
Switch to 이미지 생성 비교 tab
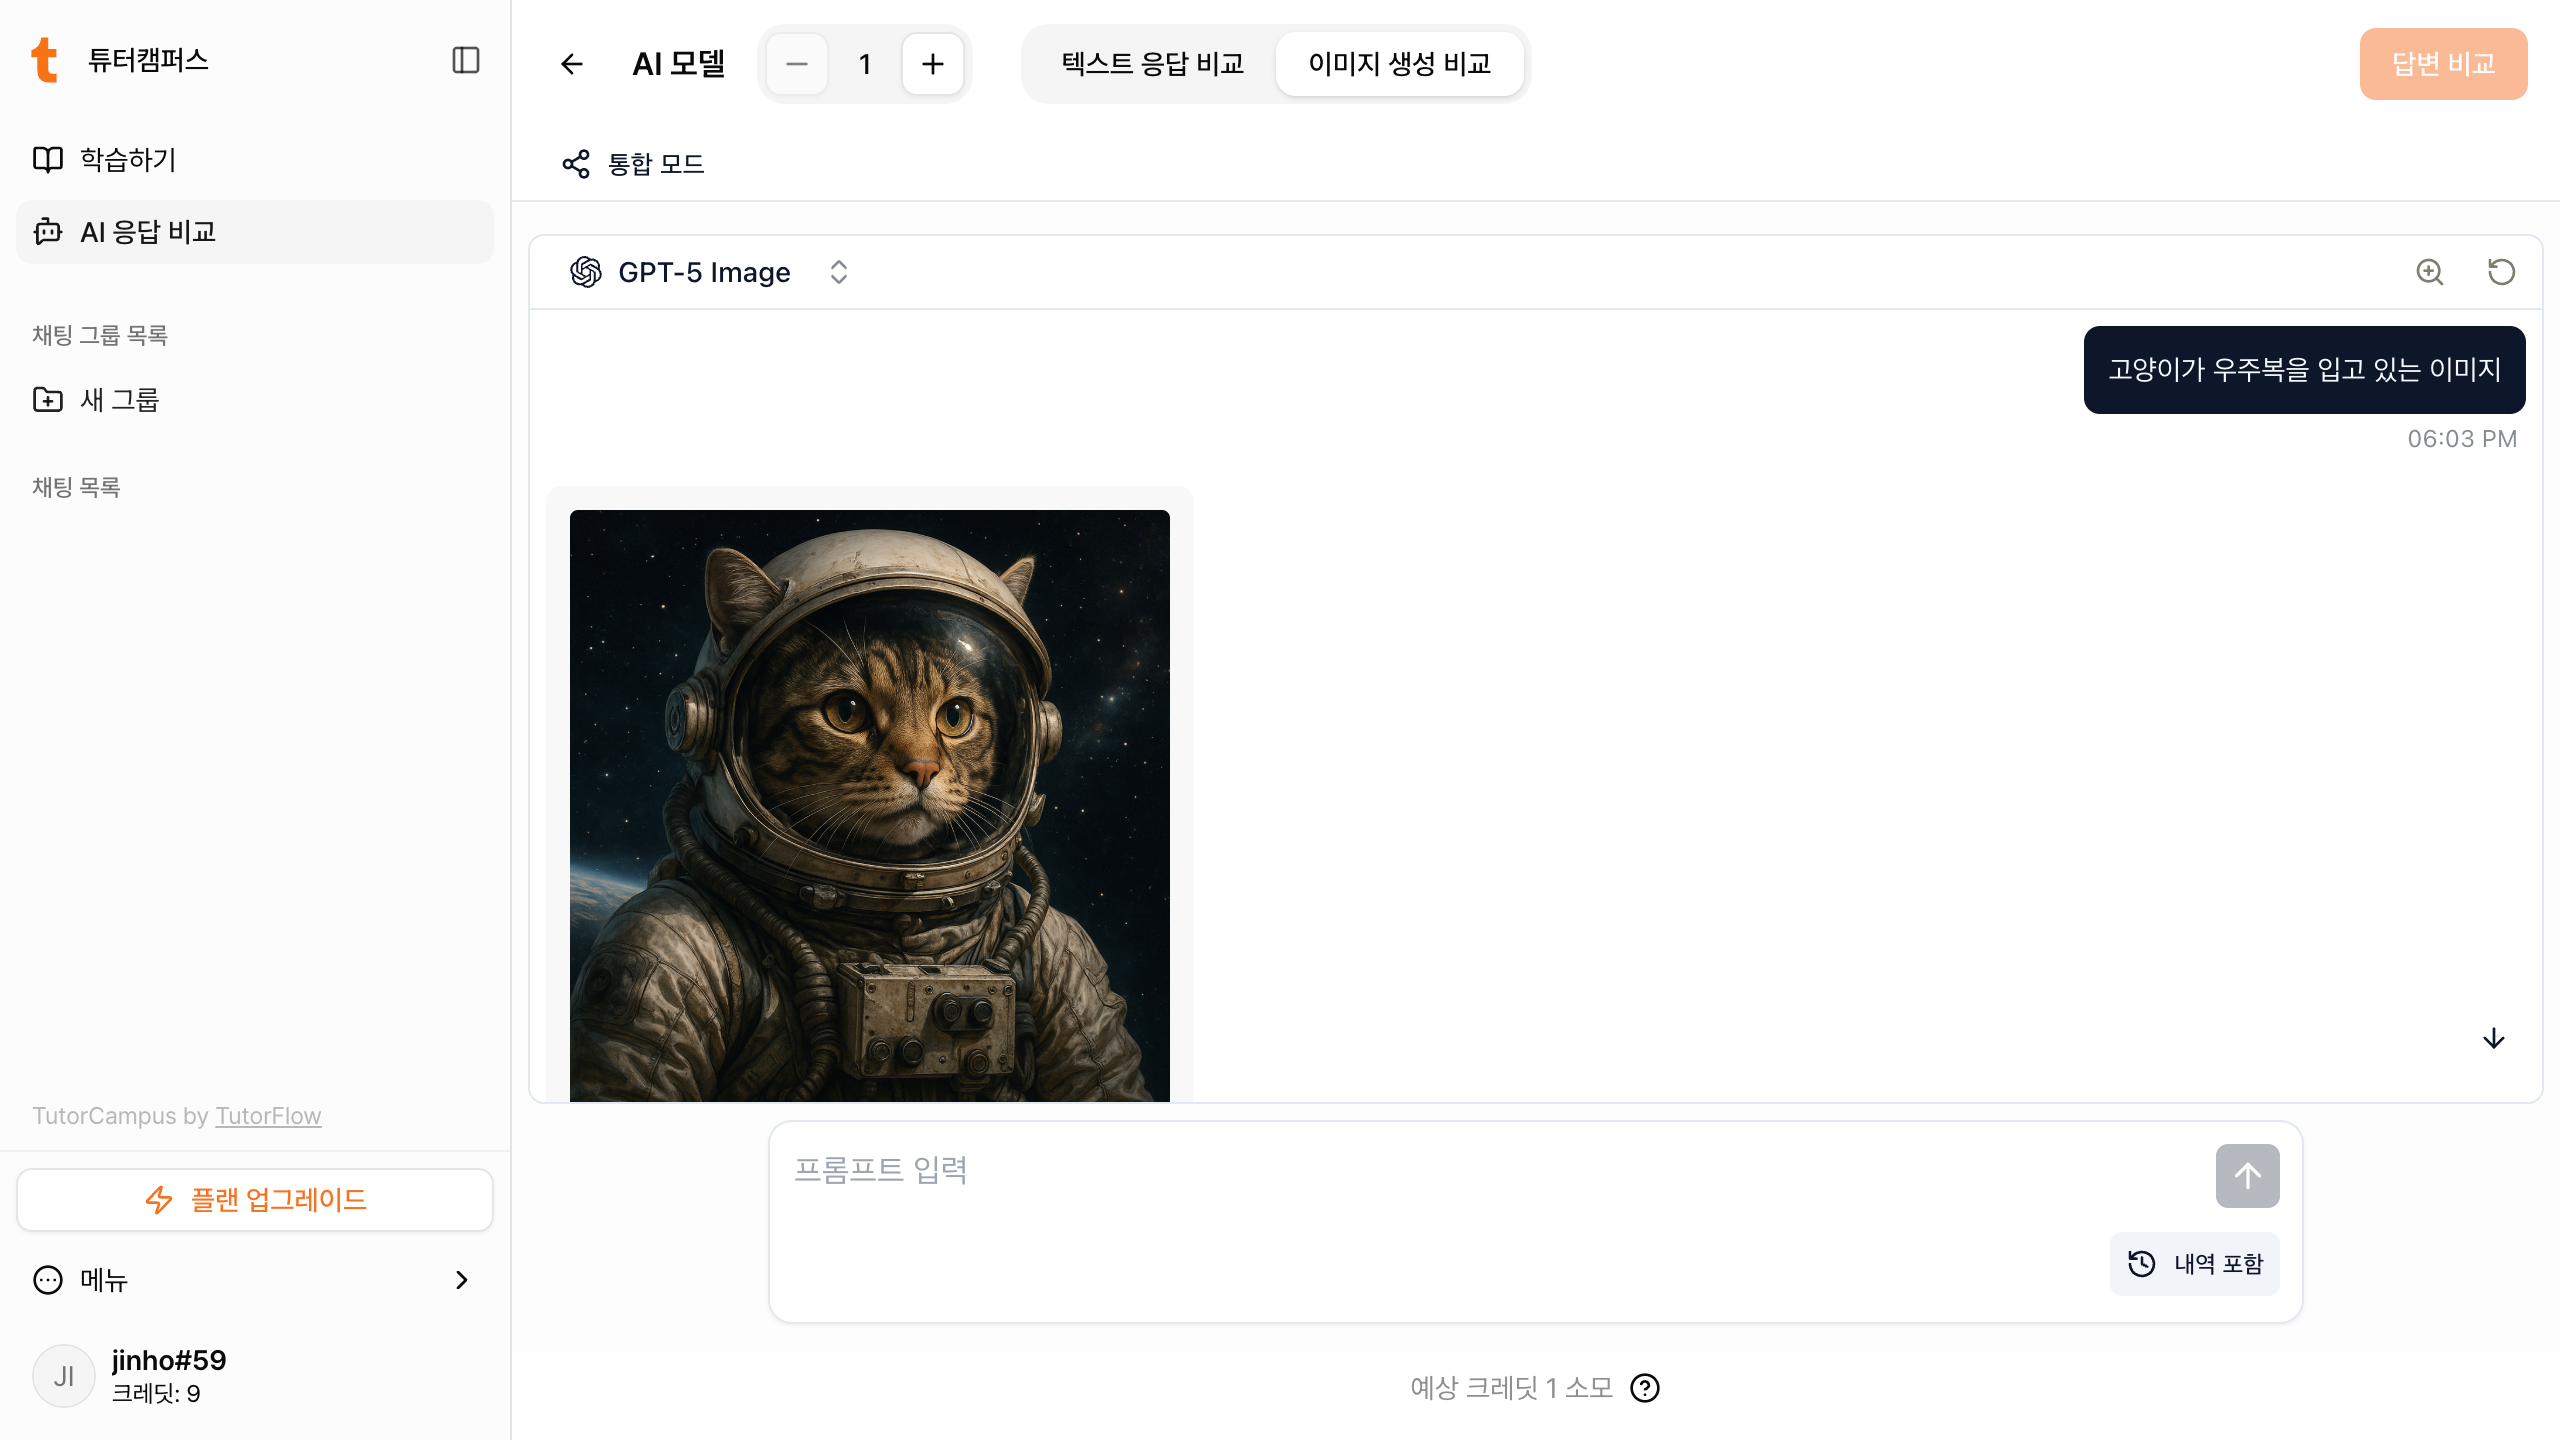pyautogui.click(x=1400, y=64)
